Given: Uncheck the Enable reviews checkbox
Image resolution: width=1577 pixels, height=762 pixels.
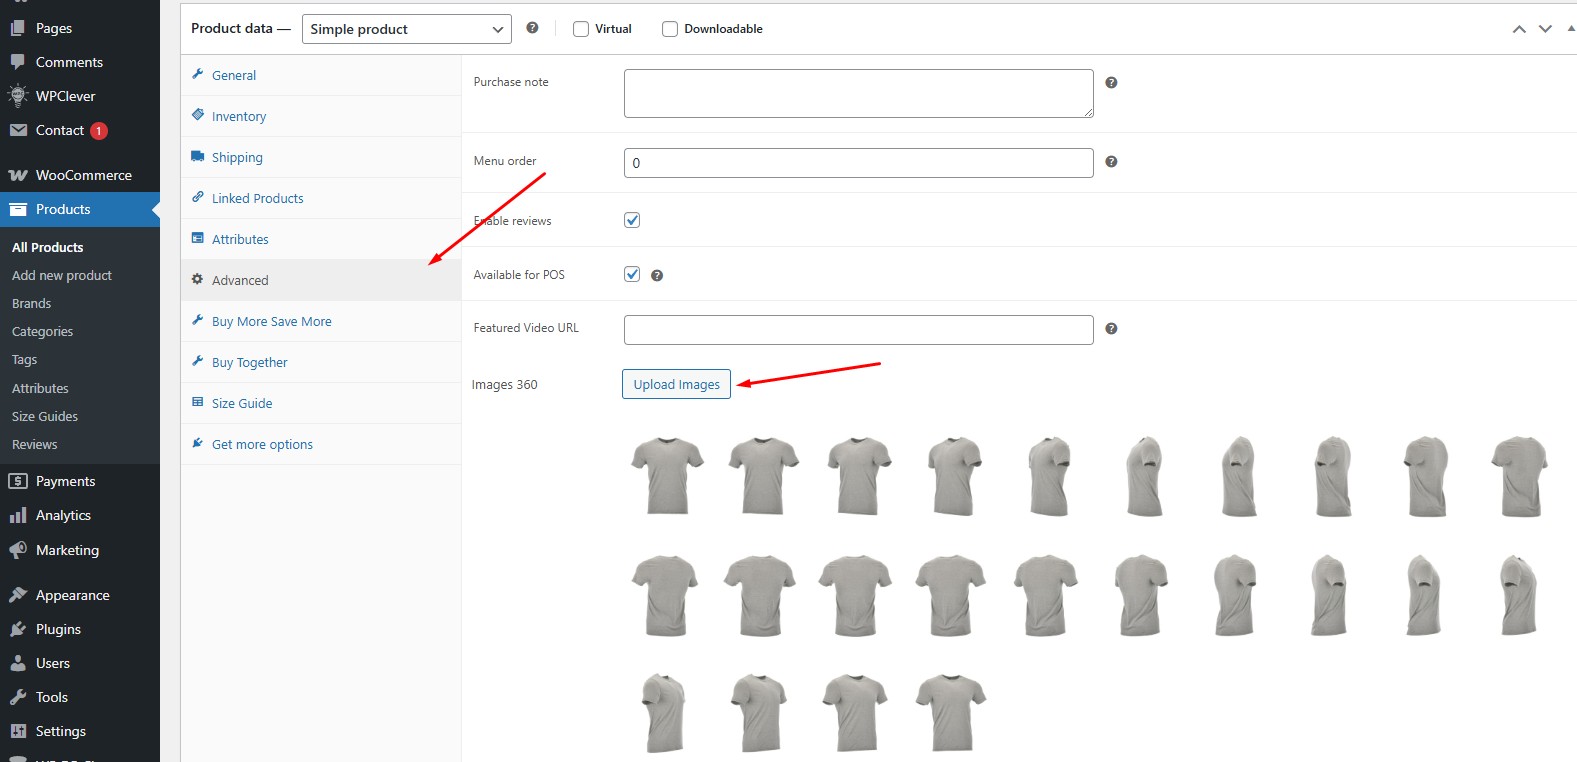Looking at the screenshot, I should click(x=632, y=220).
